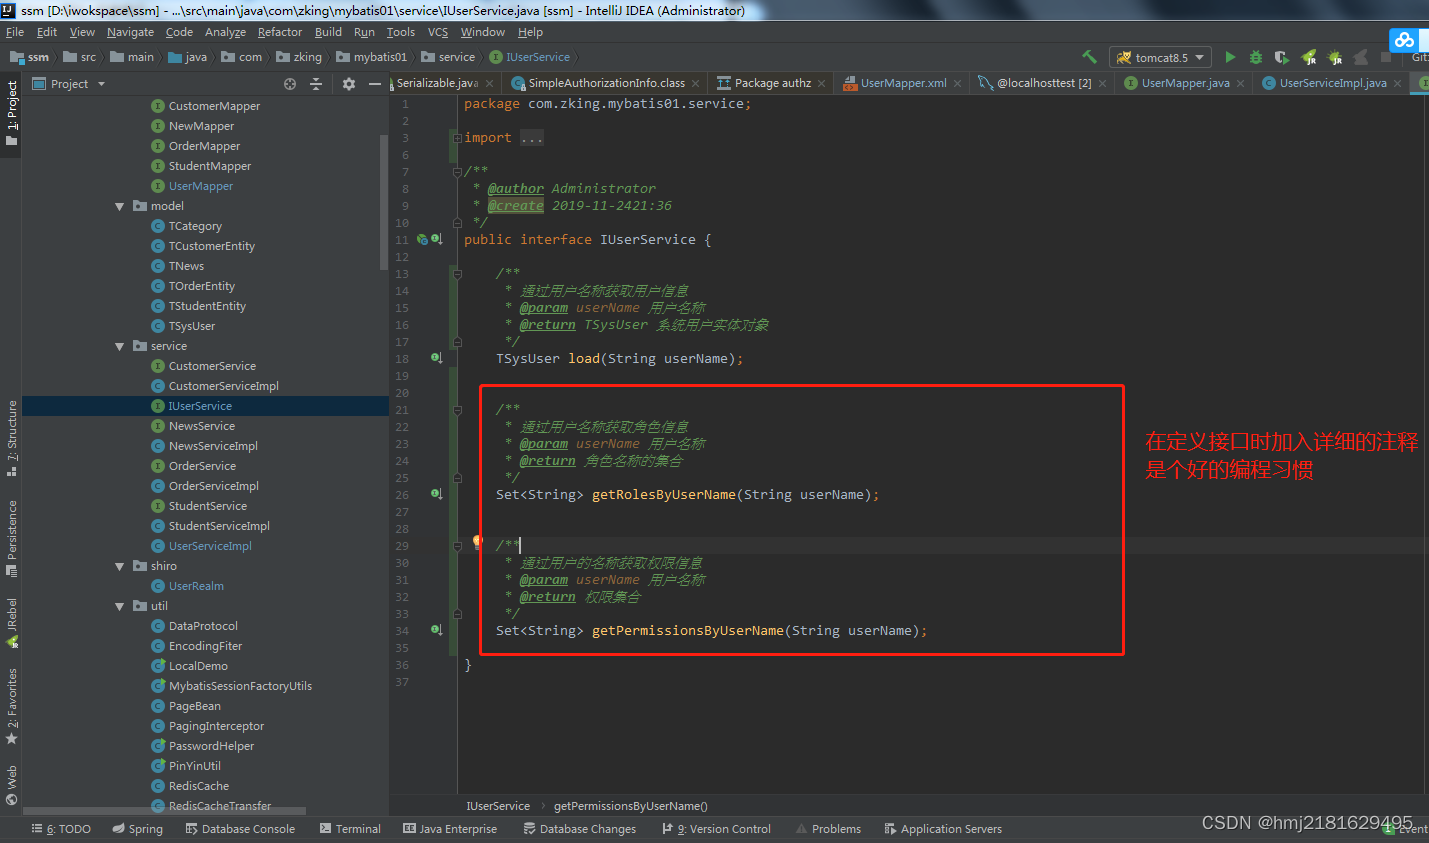
Task: Close the Package authz tab
Action: point(822,84)
